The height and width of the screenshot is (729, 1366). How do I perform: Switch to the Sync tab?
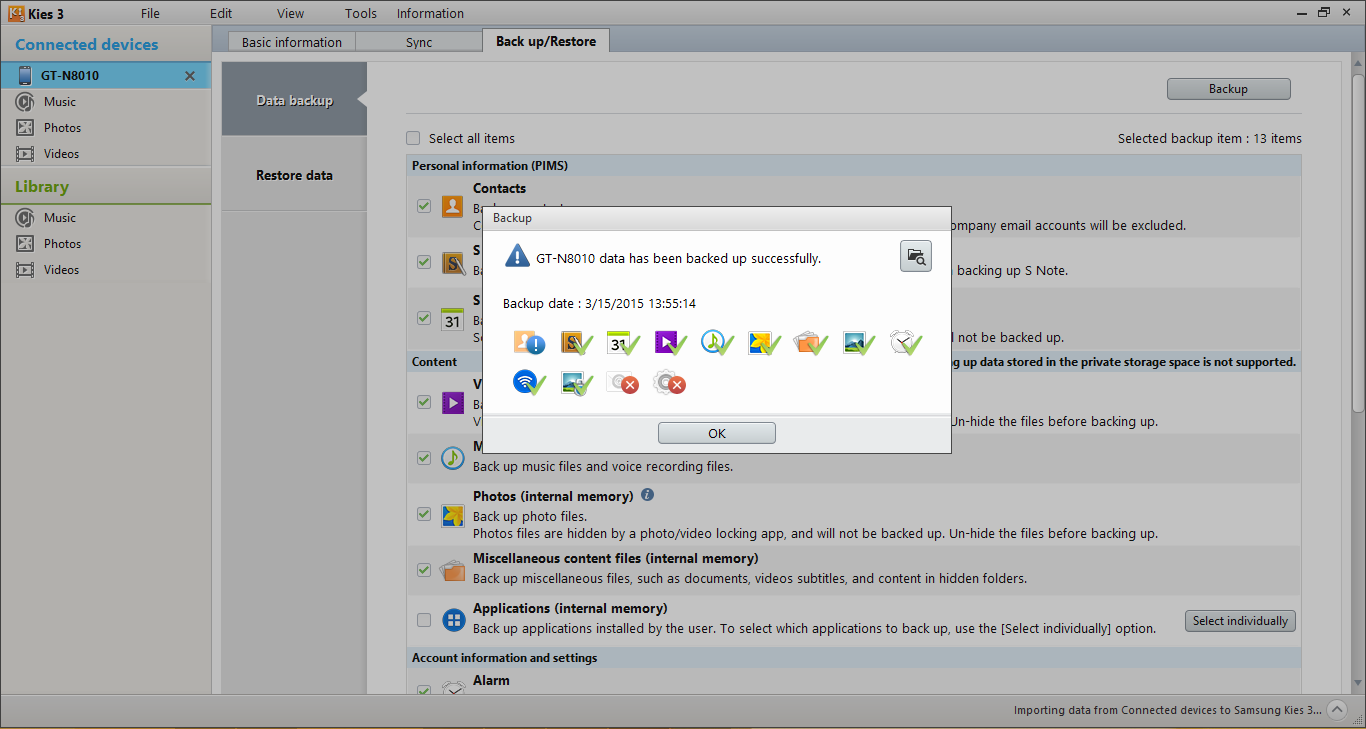[x=419, y=42]
